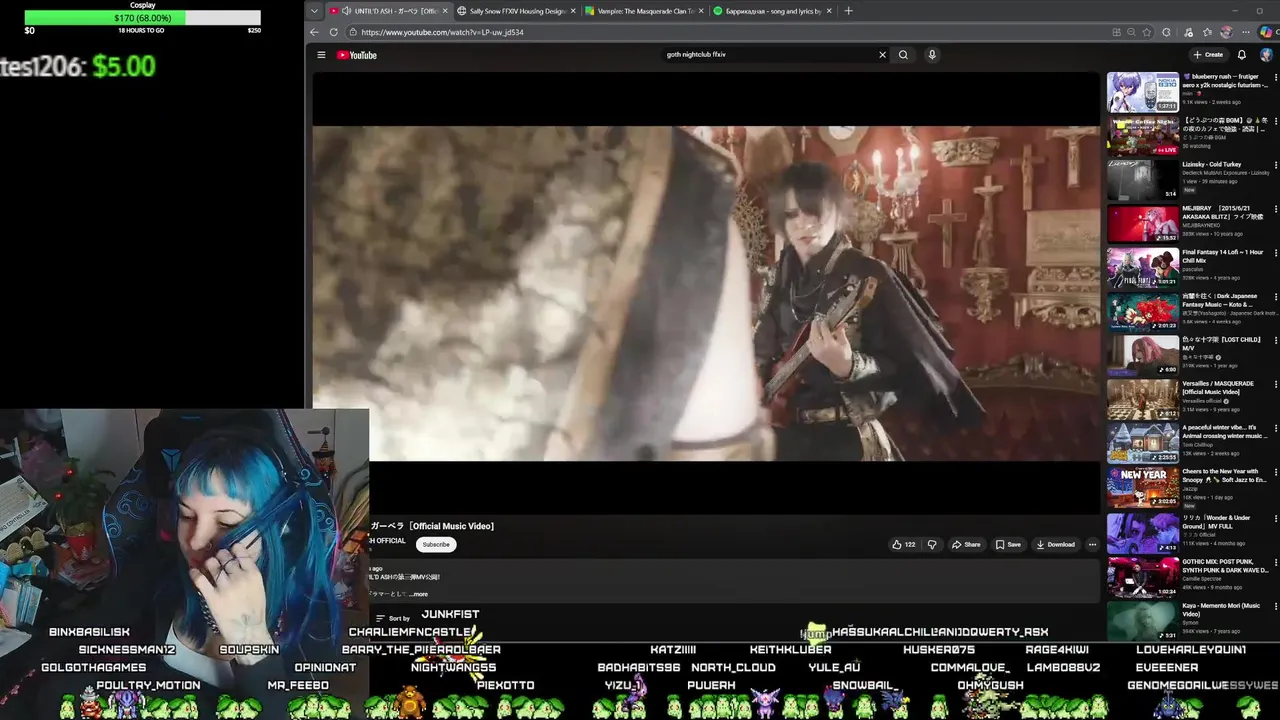Open blueberry rush video thumbnail
Image resolution: width=1280 pixels, height=720 pixels.
tap(1143, 92)
